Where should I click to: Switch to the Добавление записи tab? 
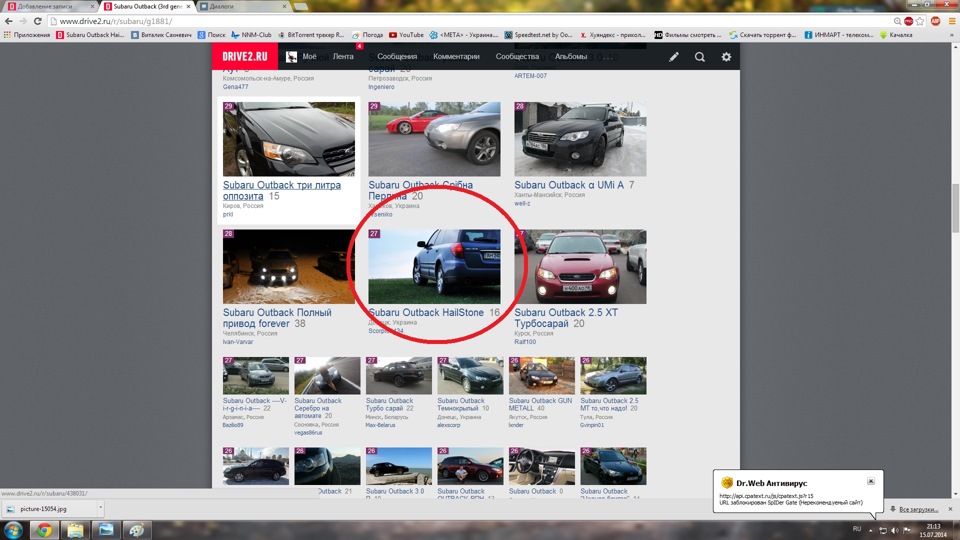click(51, 6)
